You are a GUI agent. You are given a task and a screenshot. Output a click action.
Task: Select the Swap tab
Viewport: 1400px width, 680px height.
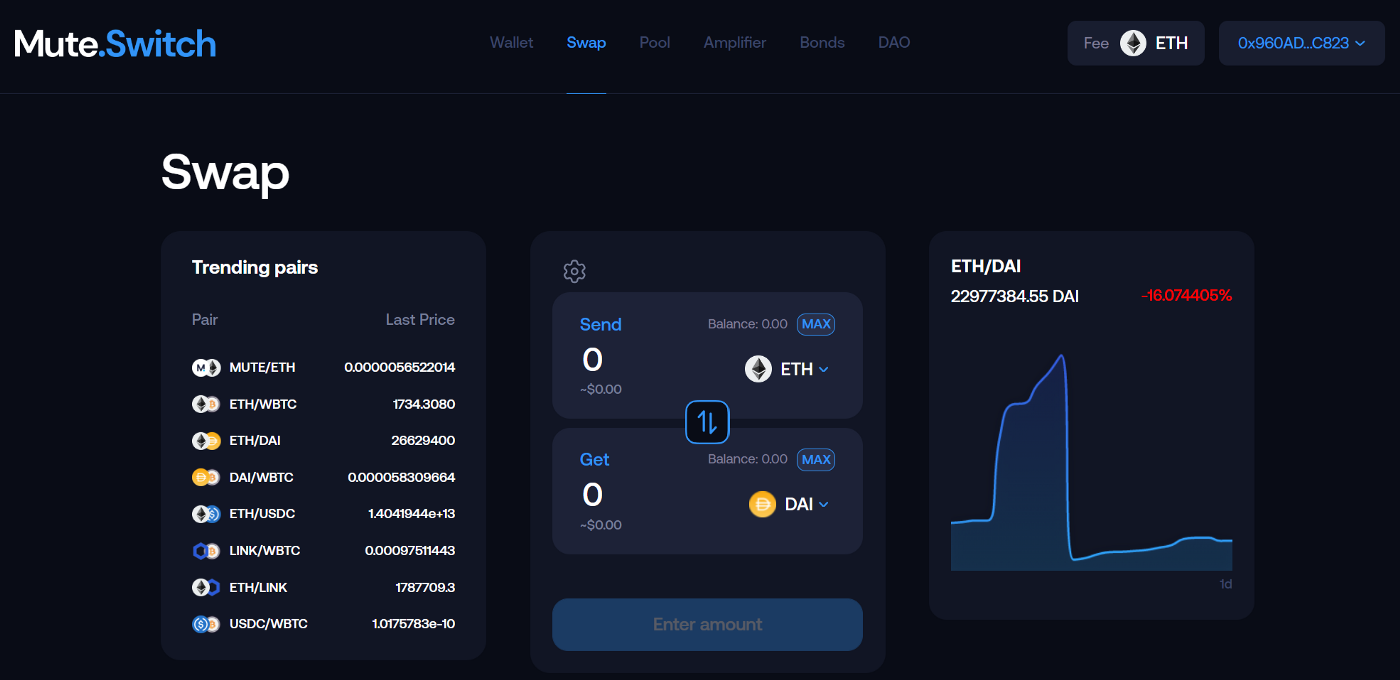pos(586,43)
